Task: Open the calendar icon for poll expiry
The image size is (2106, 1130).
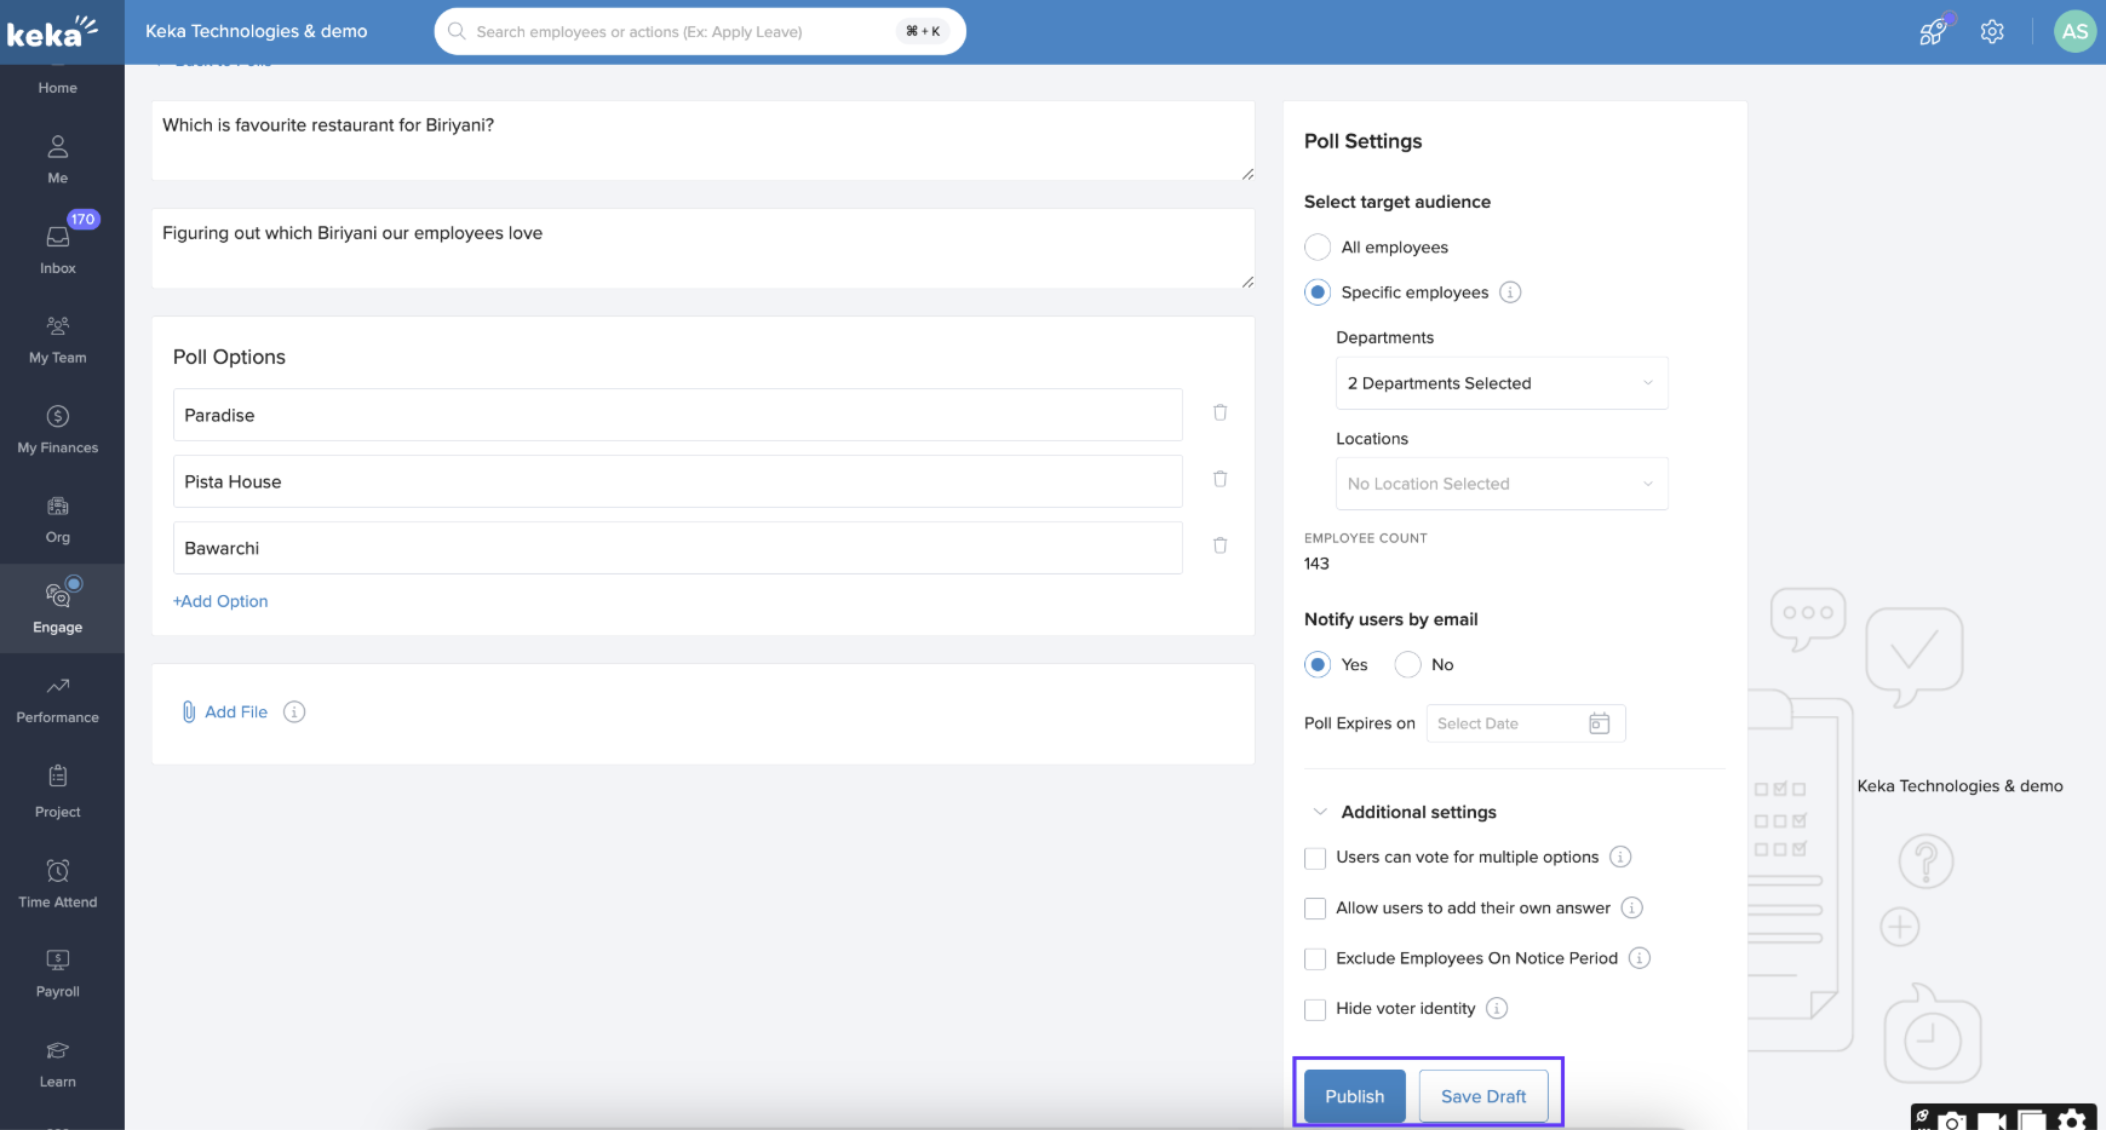Action: tap(1599, 723)
